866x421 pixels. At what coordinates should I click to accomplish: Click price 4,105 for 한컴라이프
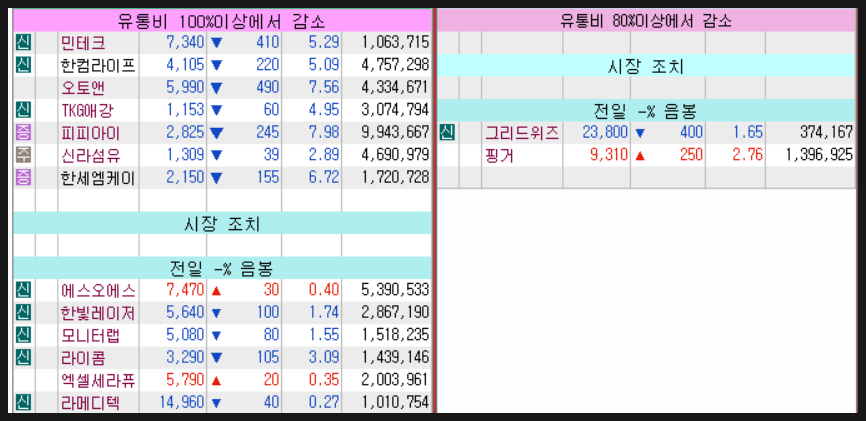pos(185,65)
